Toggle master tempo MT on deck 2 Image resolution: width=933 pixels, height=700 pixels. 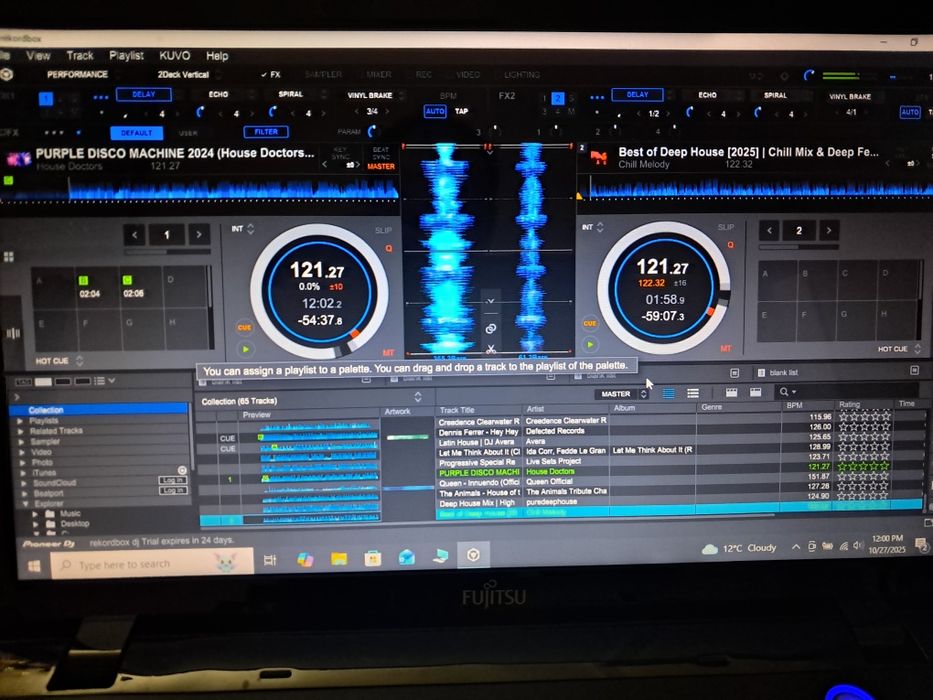(725, 348)
